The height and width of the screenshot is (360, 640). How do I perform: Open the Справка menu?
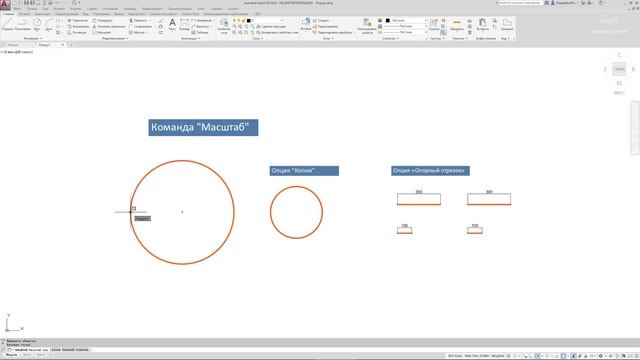pyautogui.click(x=216, y=9)
